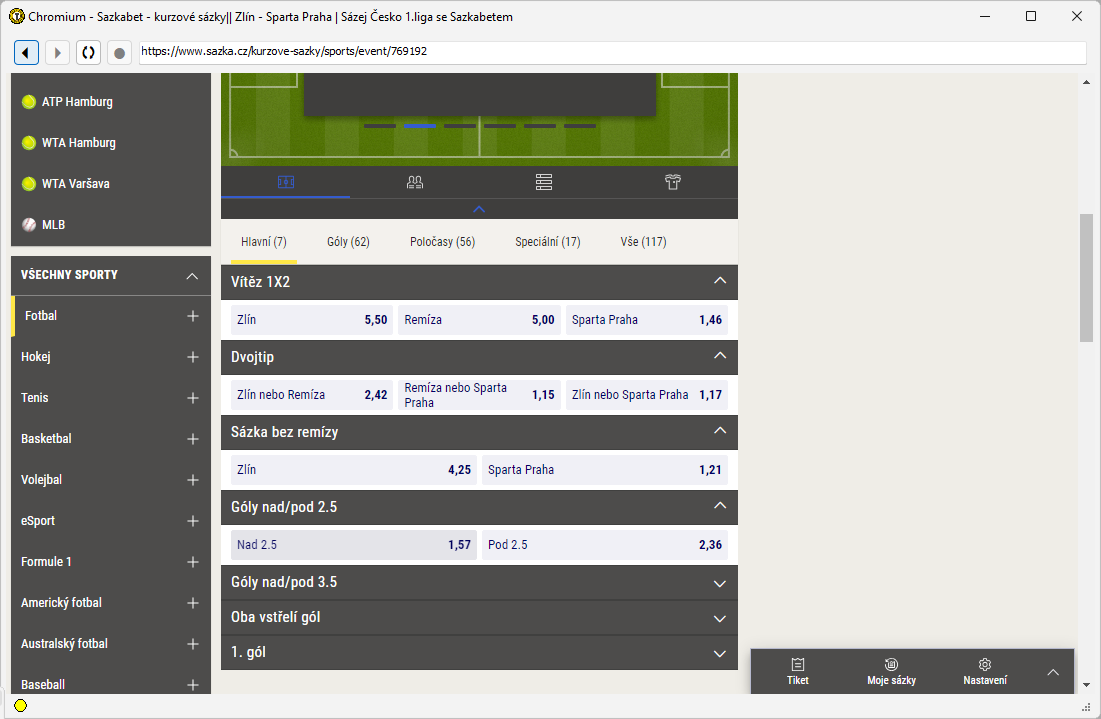1101x719 pixels.
Task: Expand Hokej with its plus icon
Action: pos(192,357)
